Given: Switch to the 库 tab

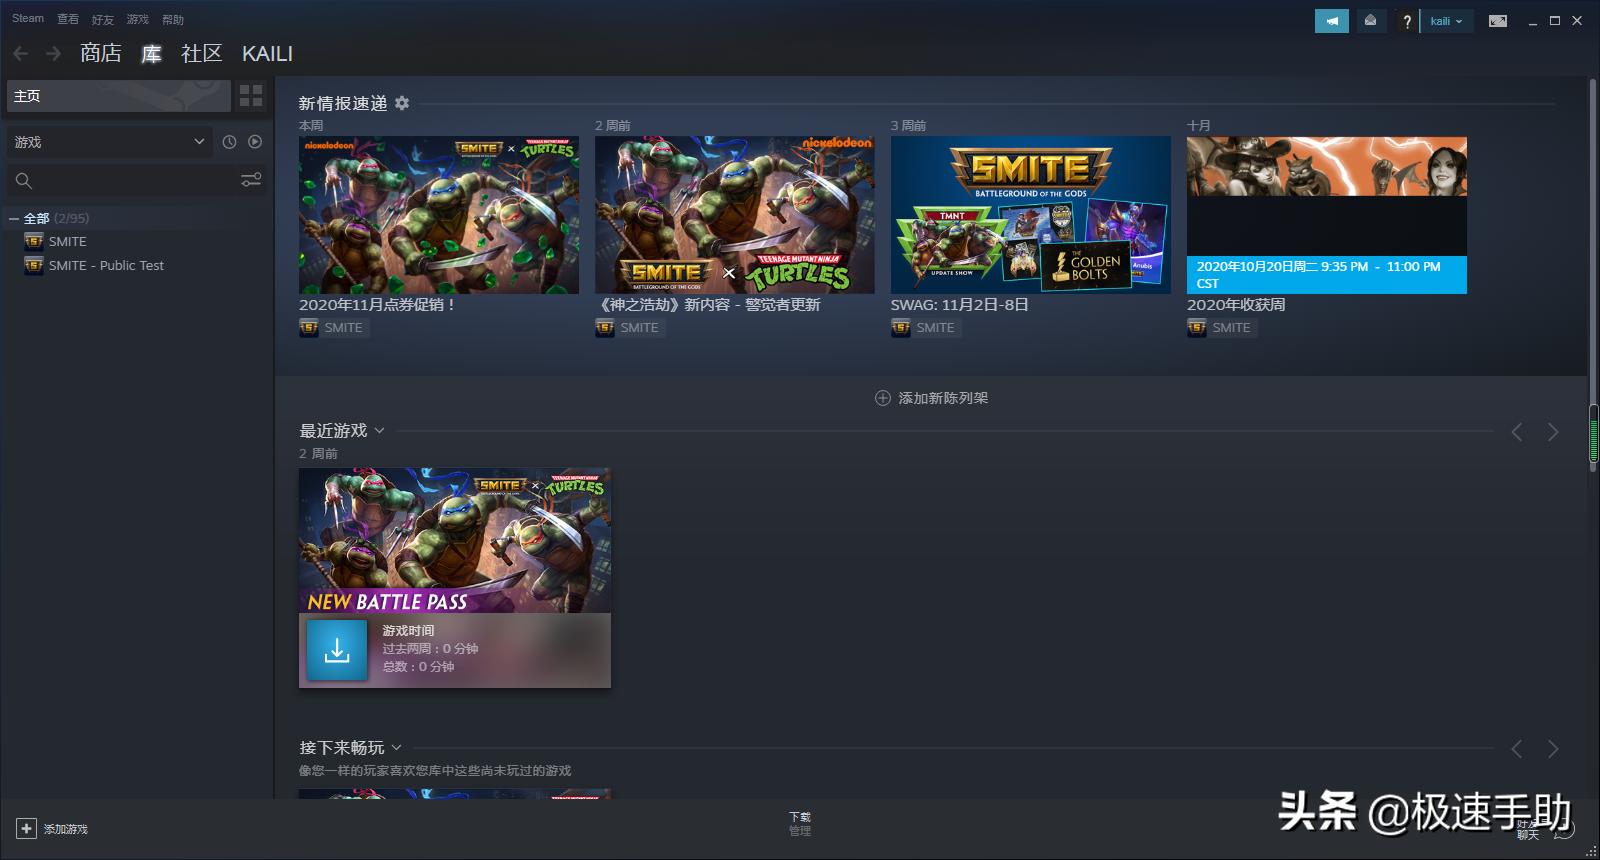Looking at the screenshot, I should 151,53.
